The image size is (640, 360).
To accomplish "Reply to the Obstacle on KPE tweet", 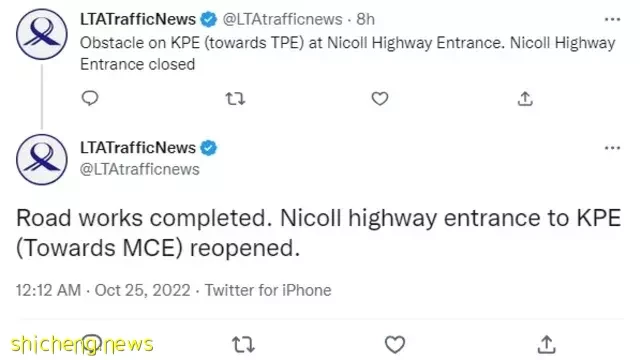I will point(90,98).
